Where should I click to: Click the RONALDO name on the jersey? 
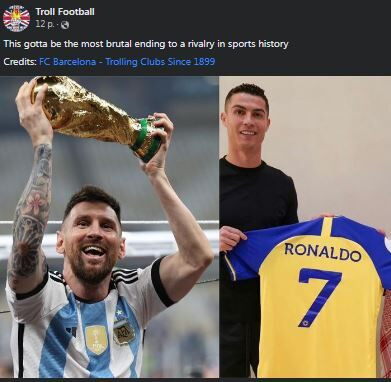323,251
